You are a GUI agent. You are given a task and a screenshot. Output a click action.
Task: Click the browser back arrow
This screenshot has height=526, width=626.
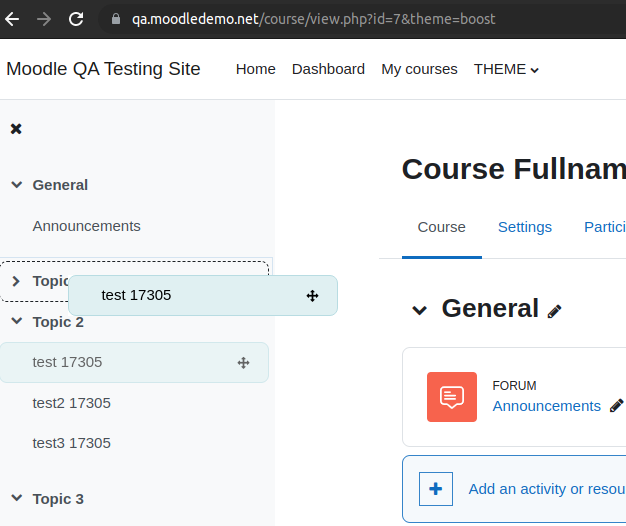point(12,19)
